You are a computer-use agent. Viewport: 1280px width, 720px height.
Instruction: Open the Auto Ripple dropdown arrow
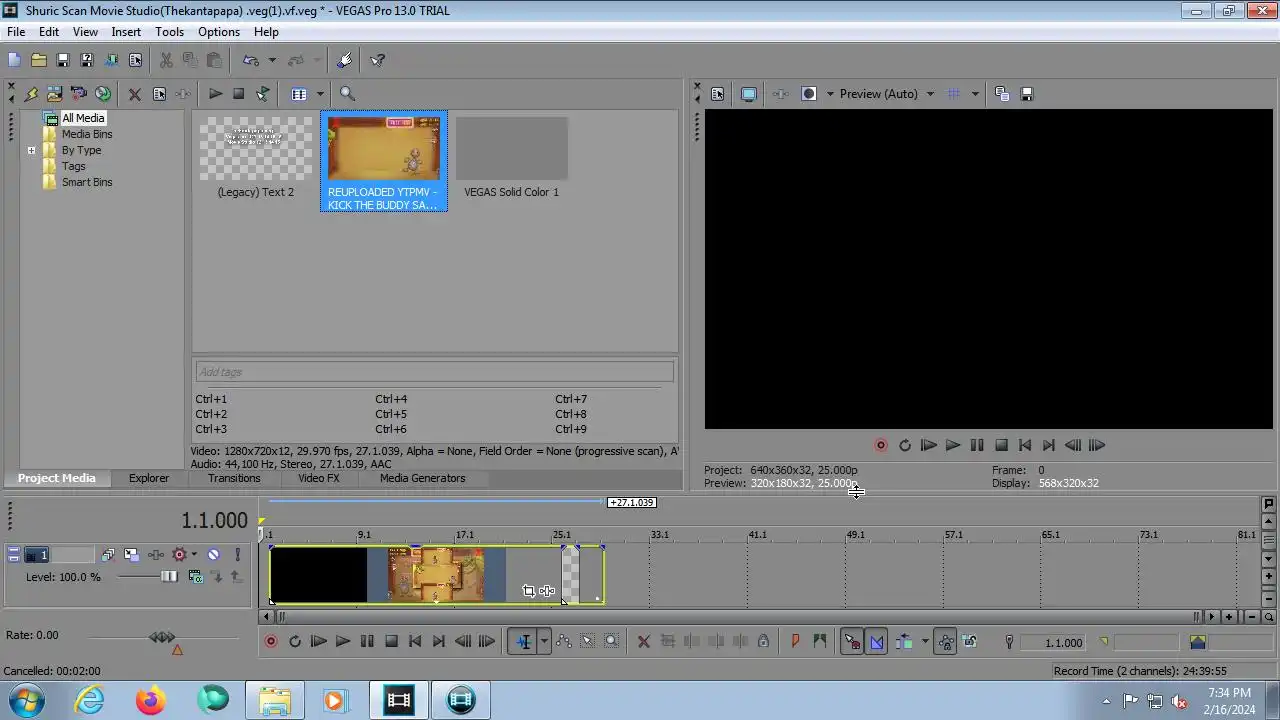924,642
